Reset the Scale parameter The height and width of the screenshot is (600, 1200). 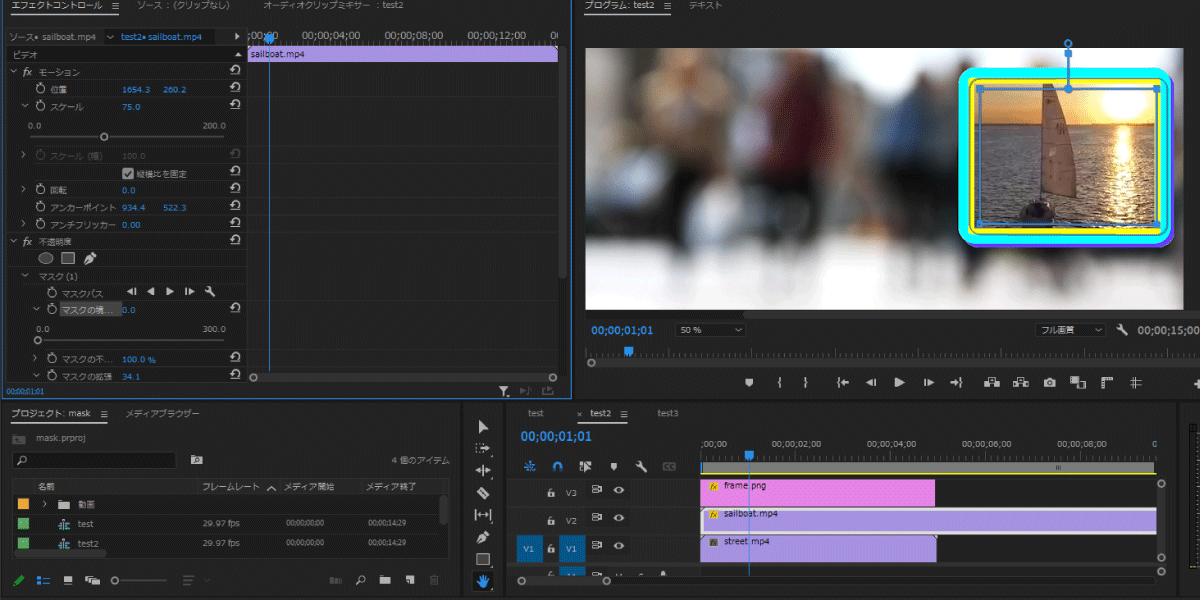(234, 106)
